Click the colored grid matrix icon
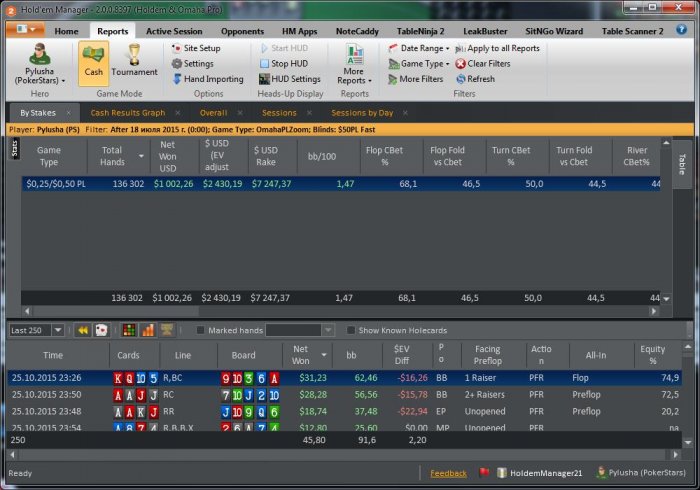The height and width of the screenshot is (490, 700). 129,330
